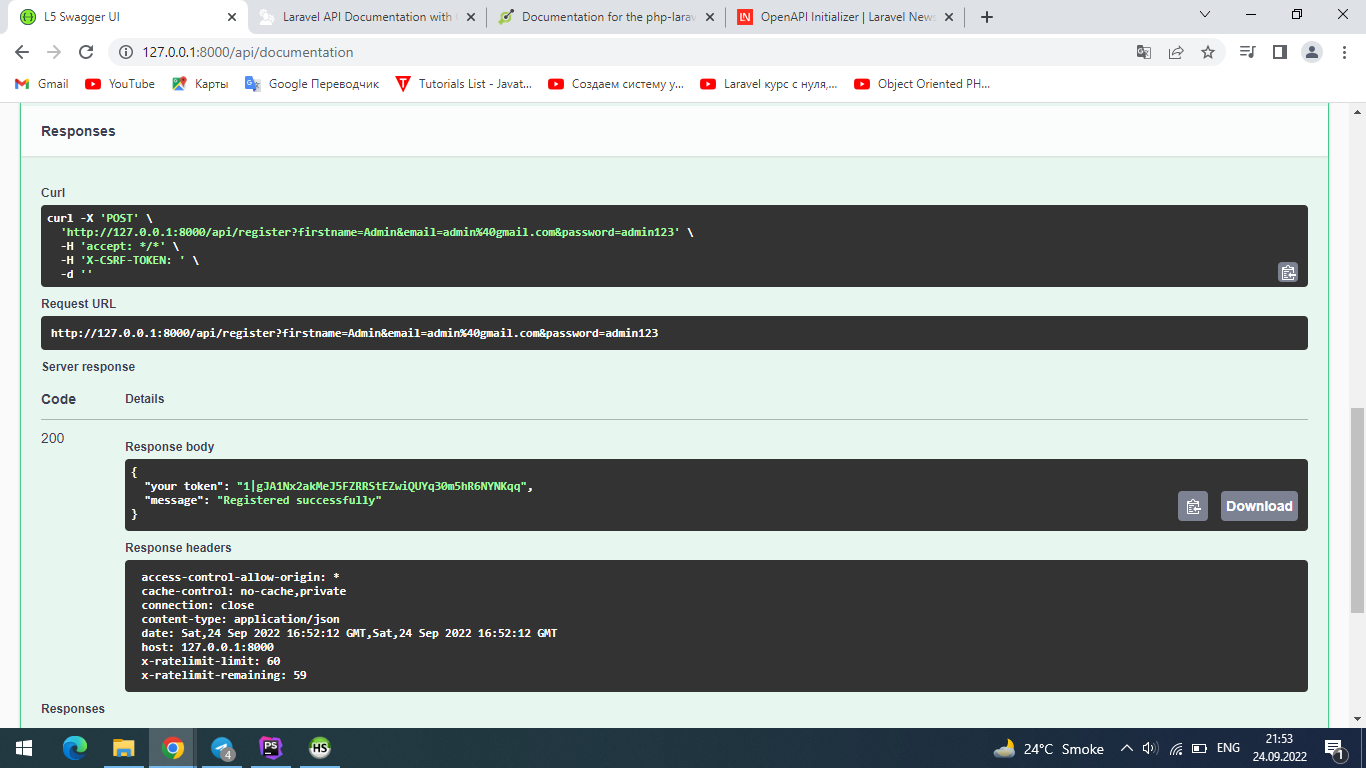The image size is (1366, 768).
Task: Open Windows notifications in the system tray
Action: (1334, 748)
